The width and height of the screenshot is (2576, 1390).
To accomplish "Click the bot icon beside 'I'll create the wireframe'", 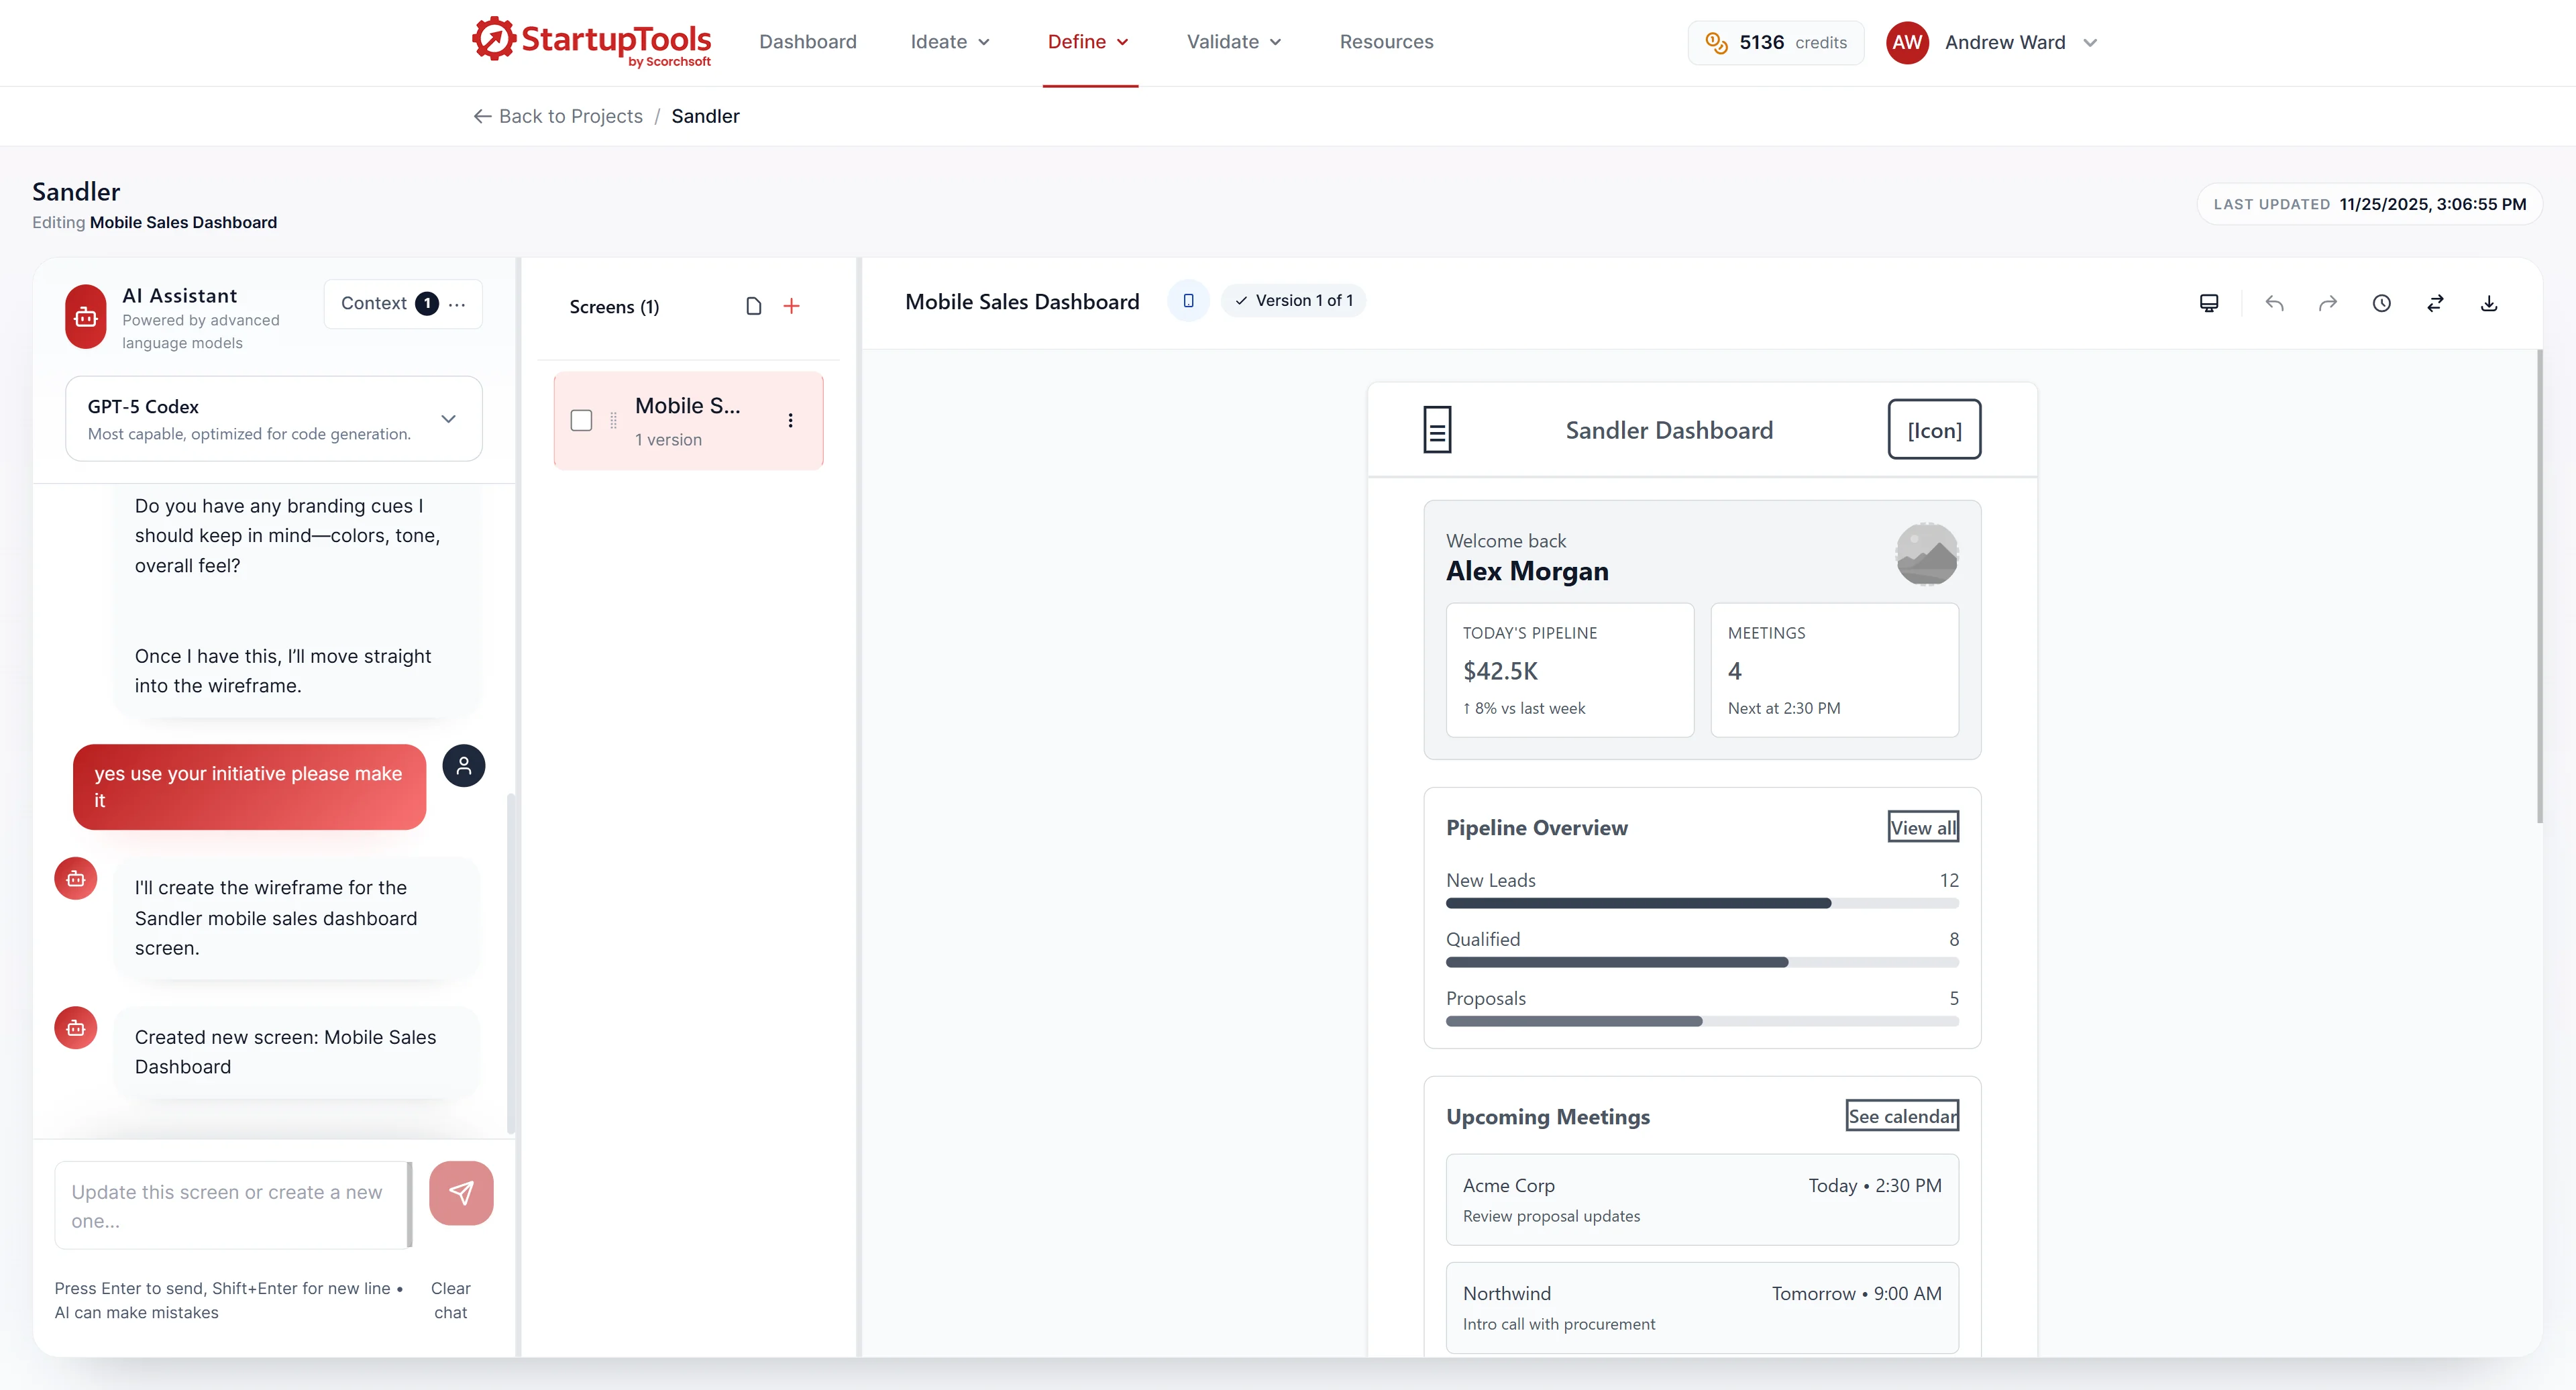I will (x=76, y=879).
